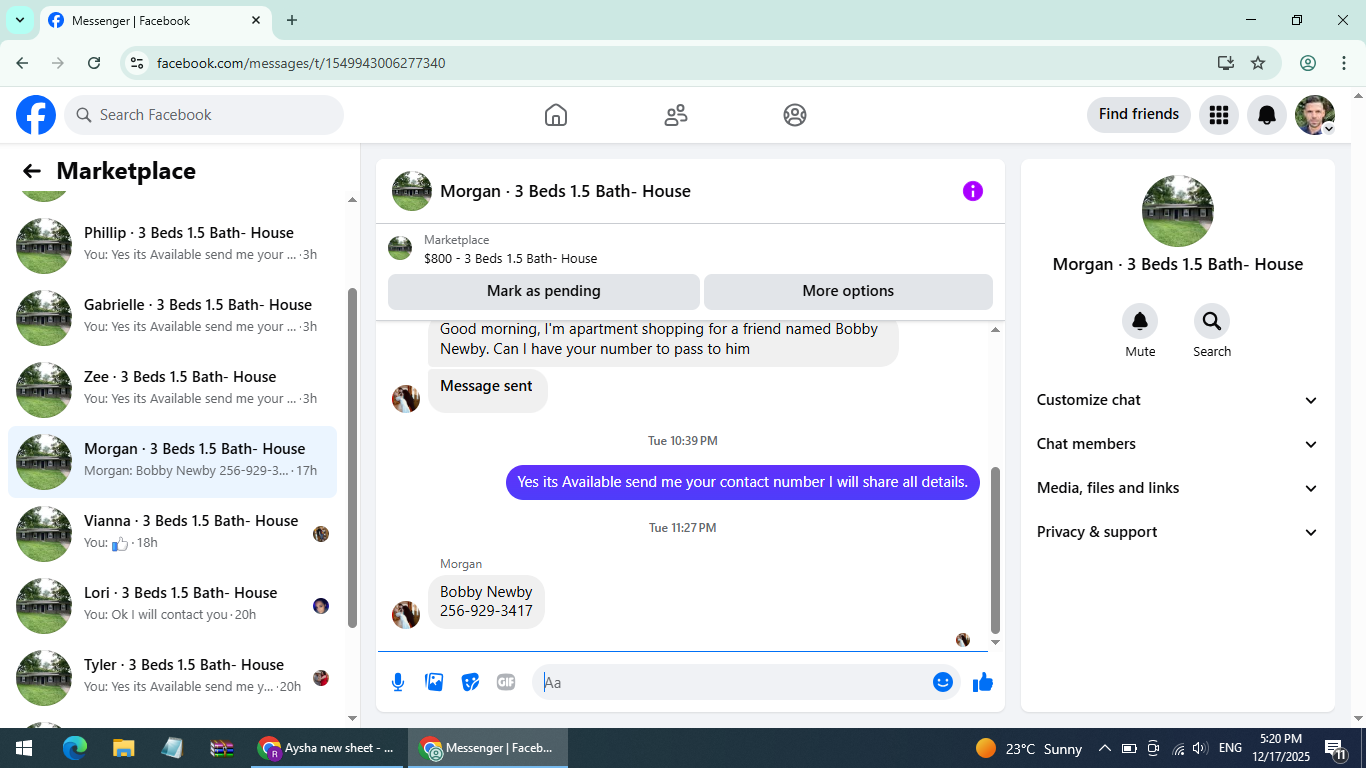Open taskbar clock showing 5:20 PM
Image resolution: width=1366 pixels, height=768 pixels.
tap(1280, 748)
